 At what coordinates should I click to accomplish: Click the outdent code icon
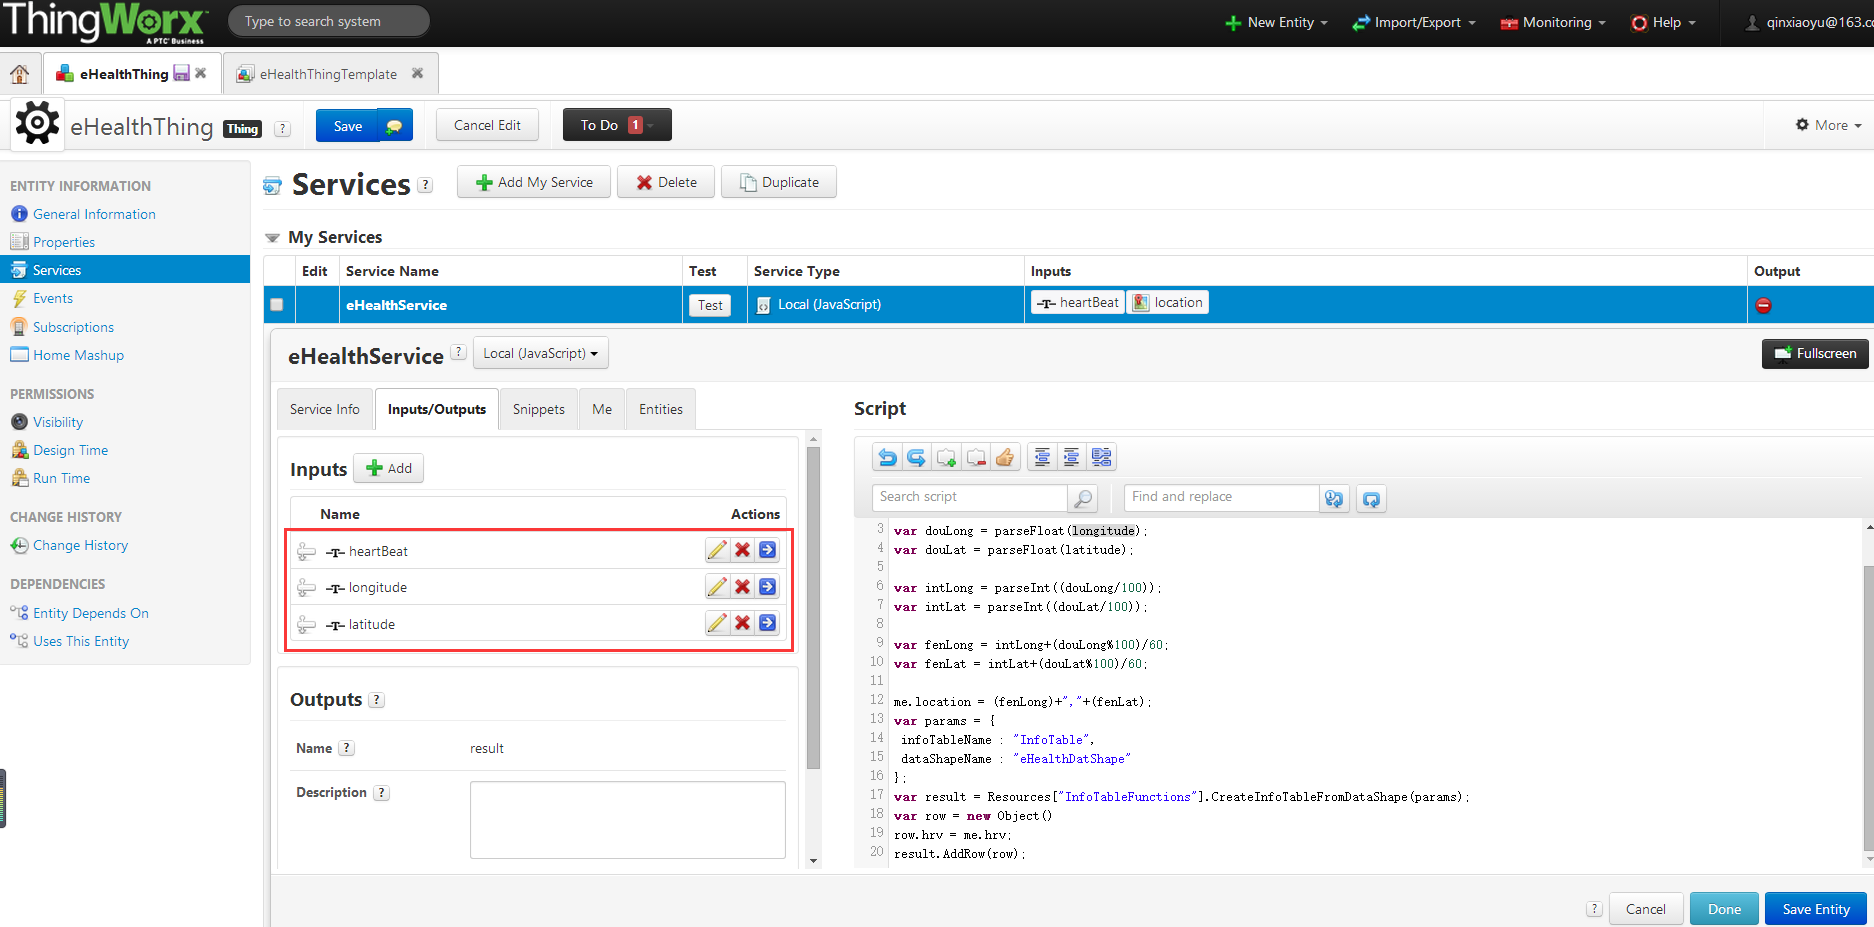[x=1042, y=457]
